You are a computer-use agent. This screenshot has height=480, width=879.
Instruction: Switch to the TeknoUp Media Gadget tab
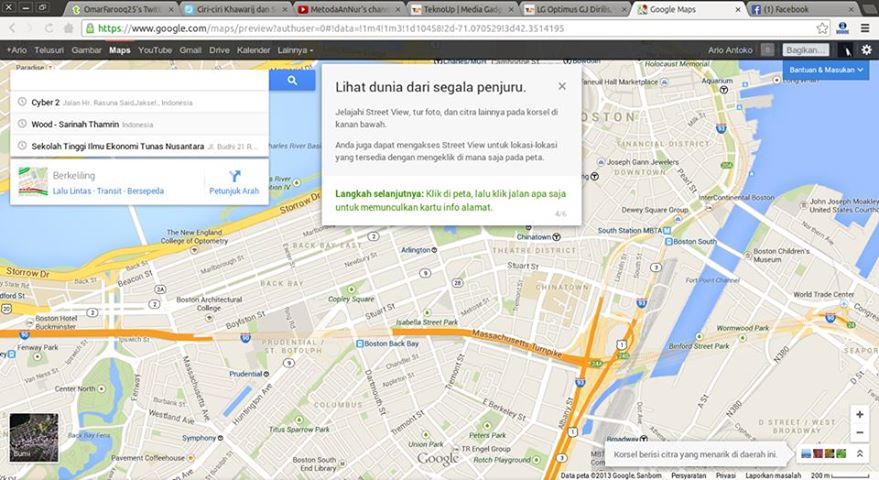coord(462,10)
